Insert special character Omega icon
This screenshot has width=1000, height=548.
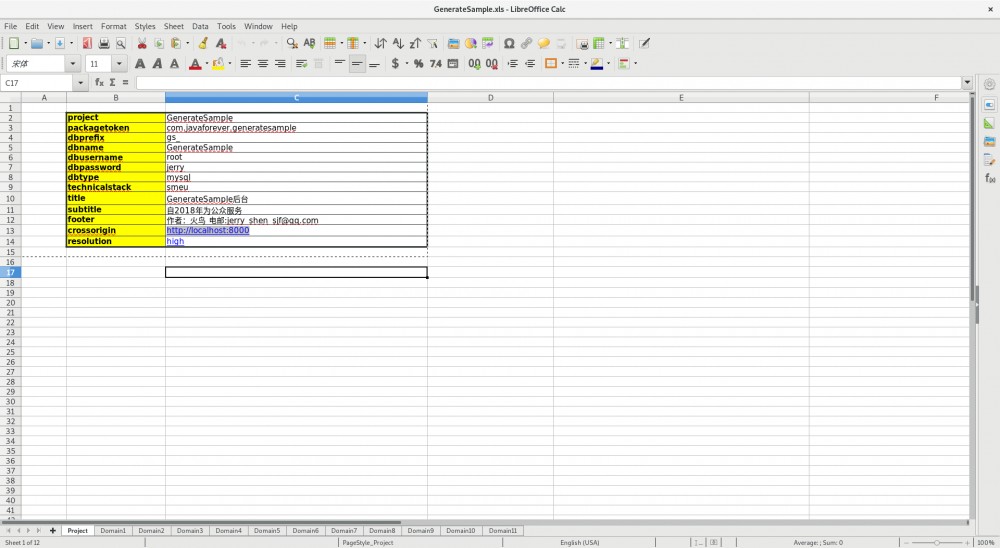(x=509, y=43)
